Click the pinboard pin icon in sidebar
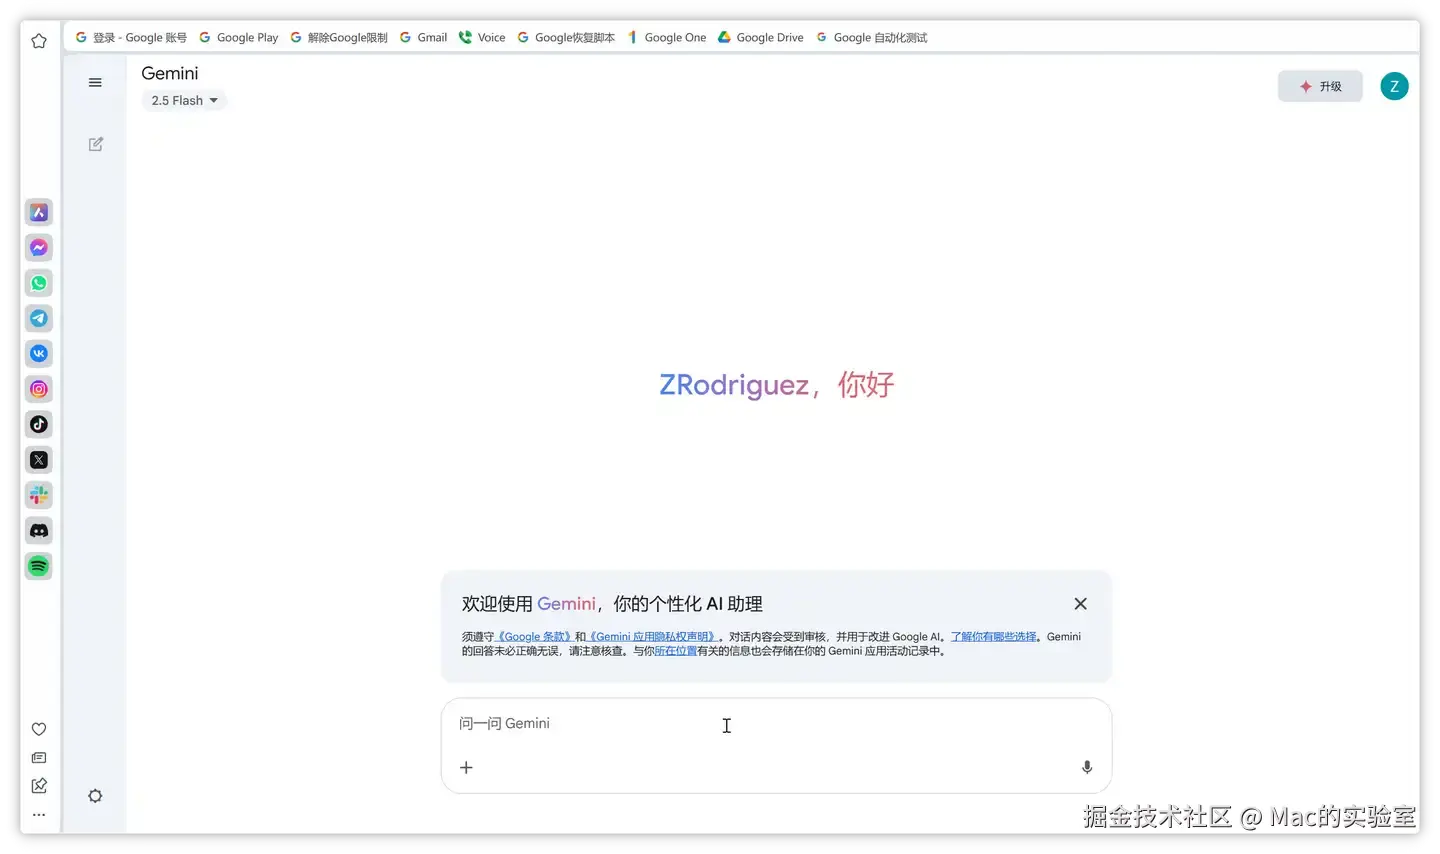Viewport: 1440px width, 854px height. (x=39, y=786)
